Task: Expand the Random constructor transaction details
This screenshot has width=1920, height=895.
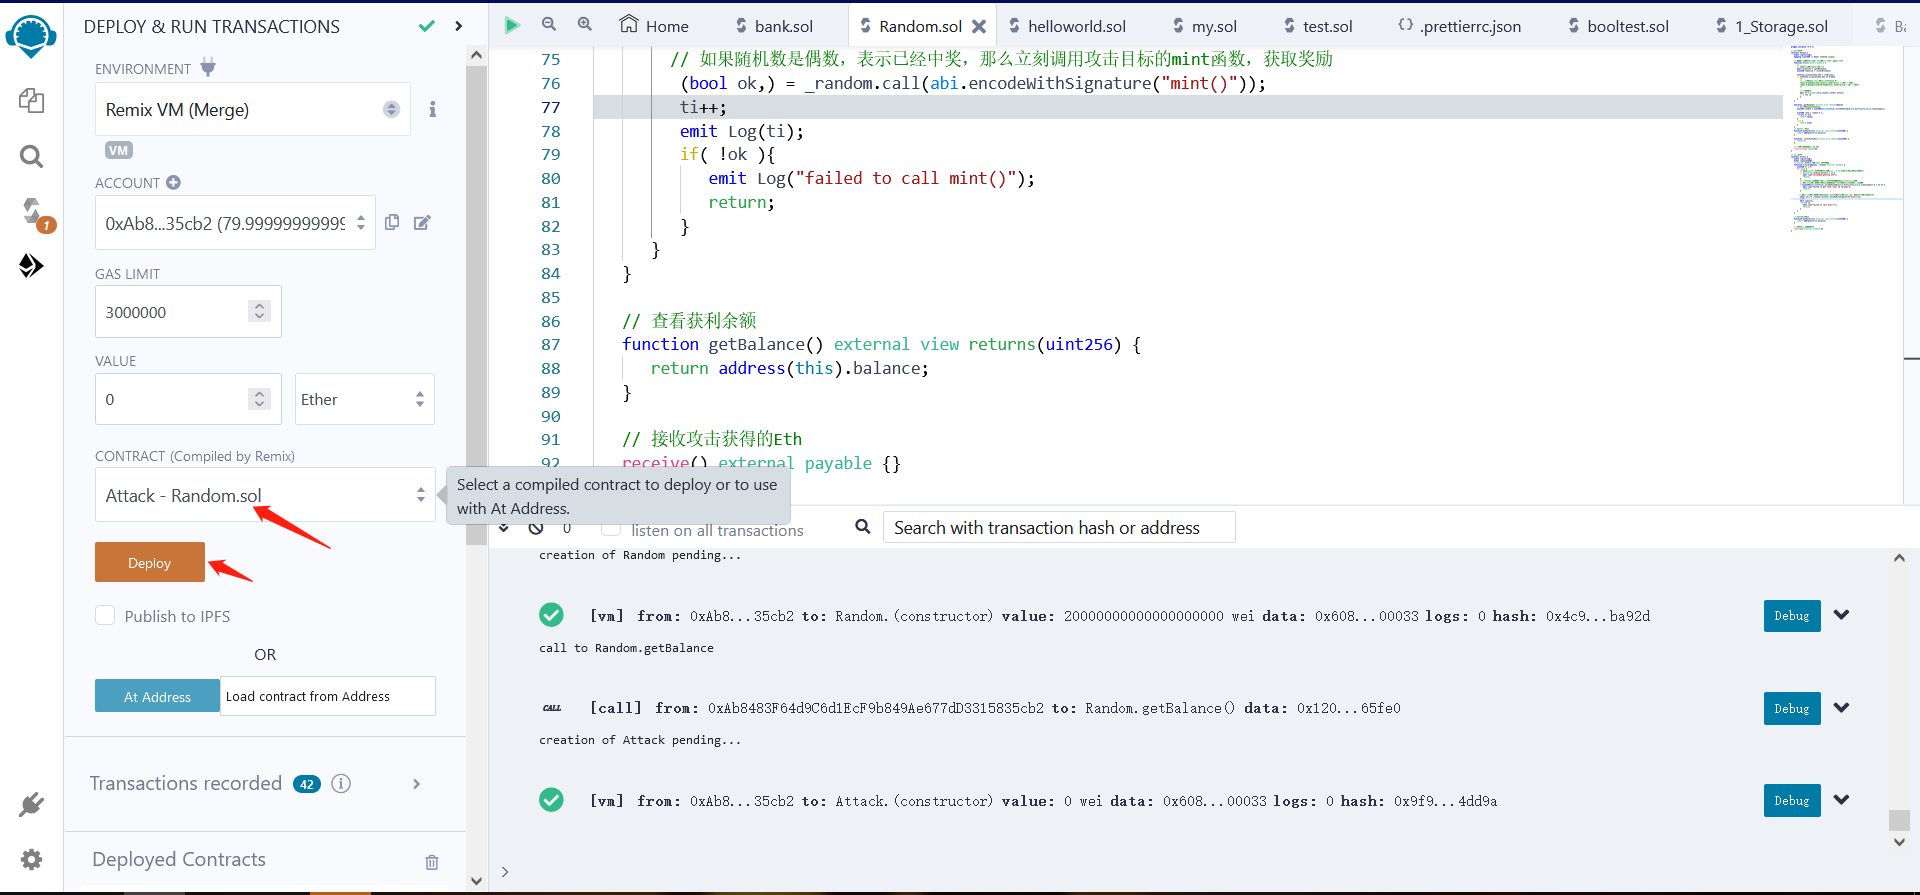Action: [1841, 615]
